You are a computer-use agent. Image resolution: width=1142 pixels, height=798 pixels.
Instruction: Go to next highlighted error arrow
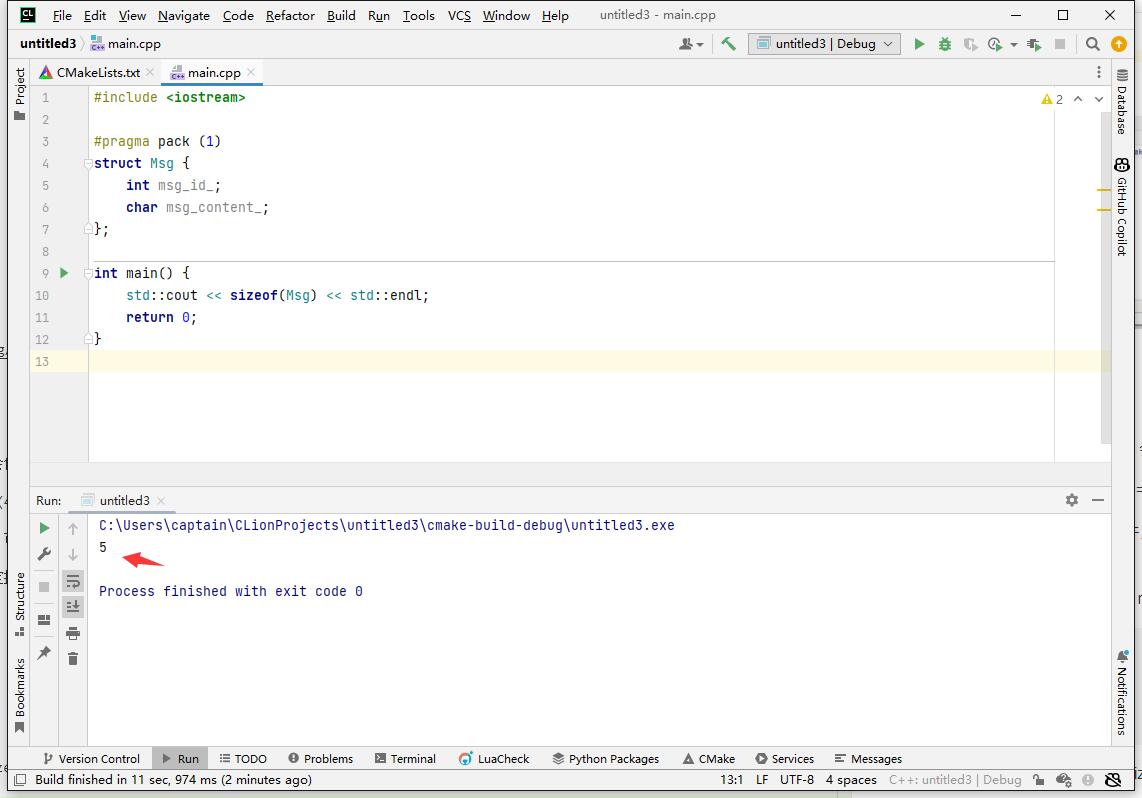[x=1098, y=99]
